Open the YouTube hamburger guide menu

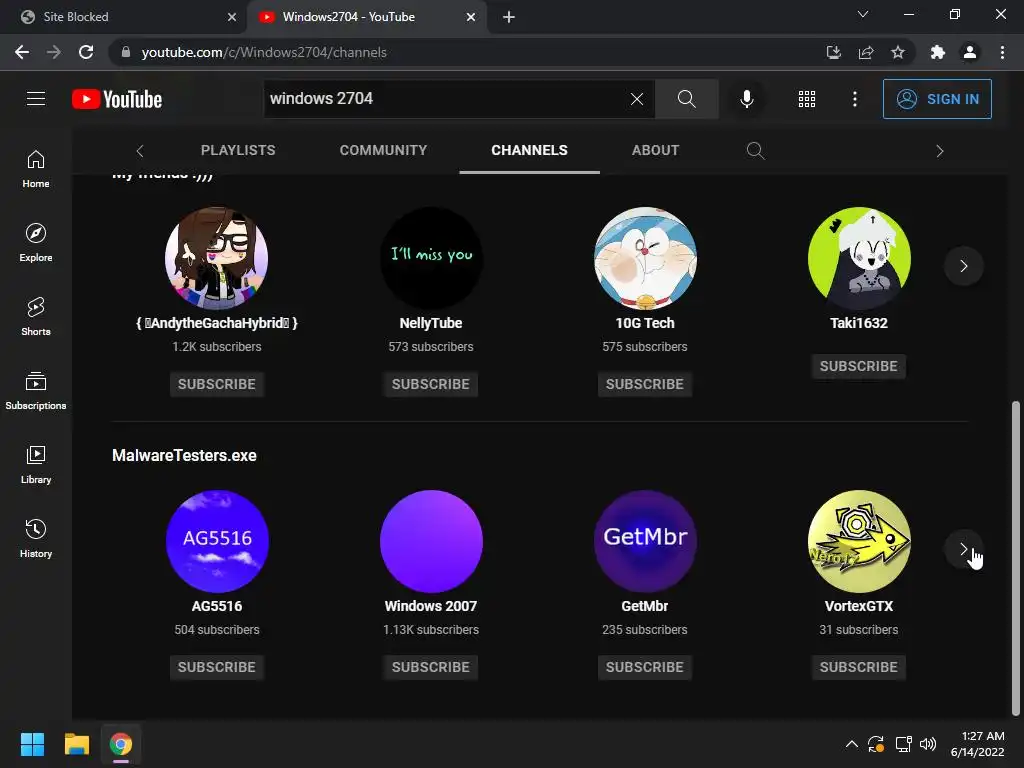coord(36,99)
